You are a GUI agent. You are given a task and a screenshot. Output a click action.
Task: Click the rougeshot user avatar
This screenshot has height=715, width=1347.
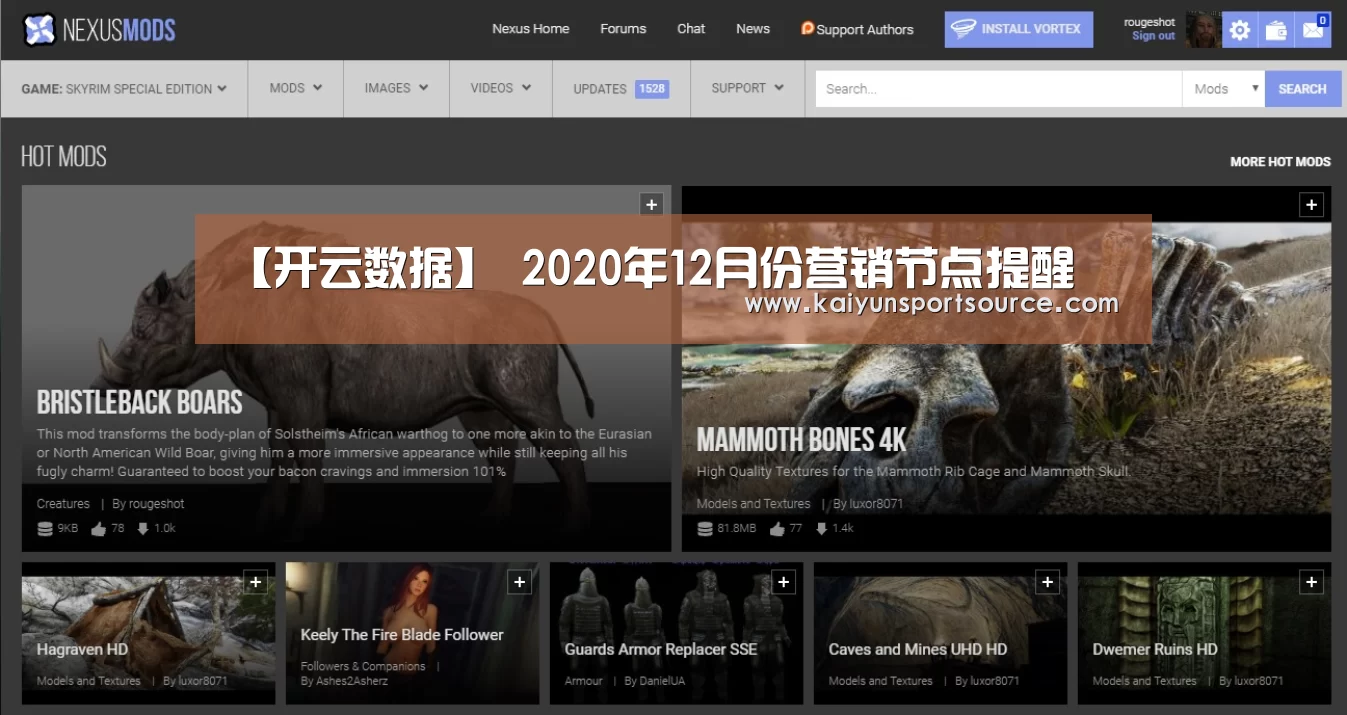[1203, 30]
